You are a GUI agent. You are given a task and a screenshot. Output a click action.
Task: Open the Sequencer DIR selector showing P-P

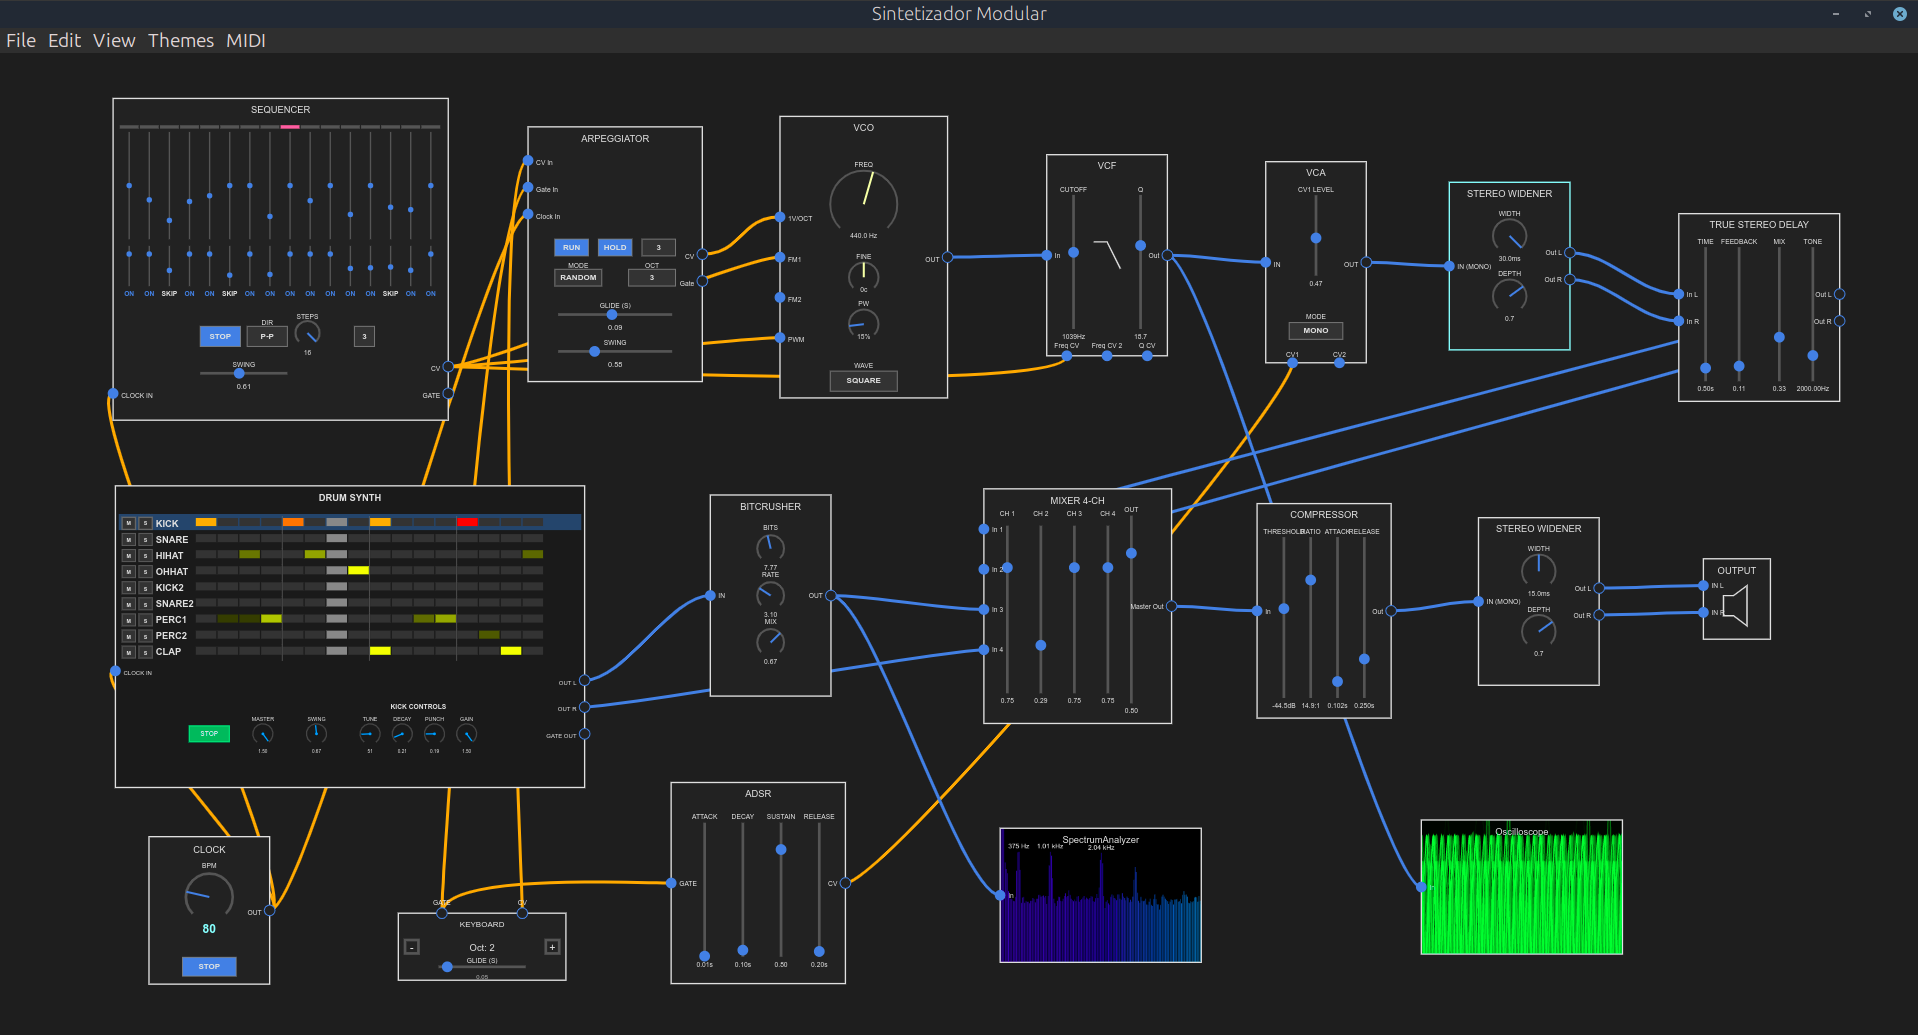click(267, 336)
